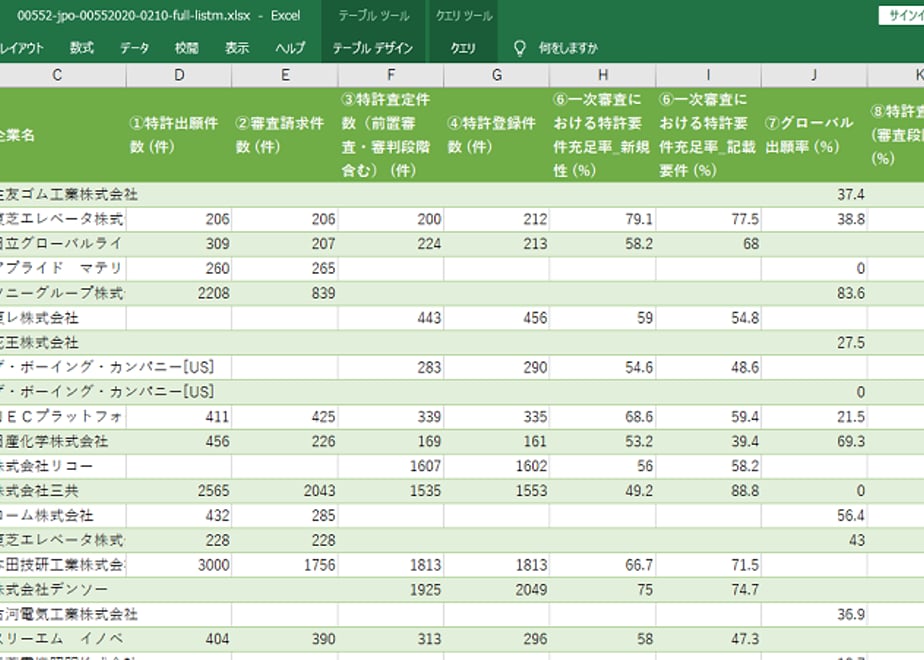Select the cell with value 37.4

[x=814, y=194]
